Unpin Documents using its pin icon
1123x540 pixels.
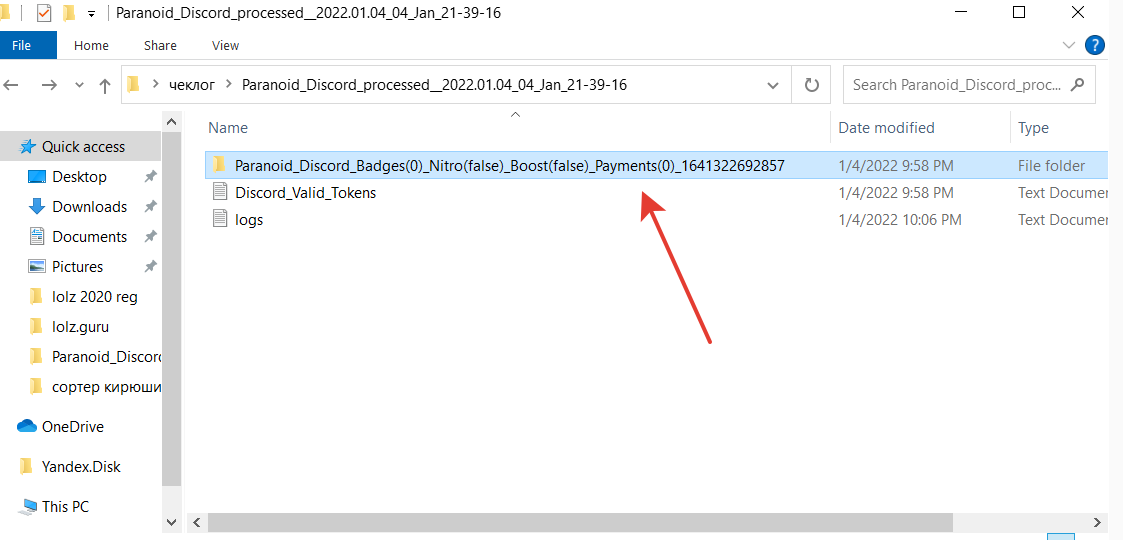click(x=150, y=236)
